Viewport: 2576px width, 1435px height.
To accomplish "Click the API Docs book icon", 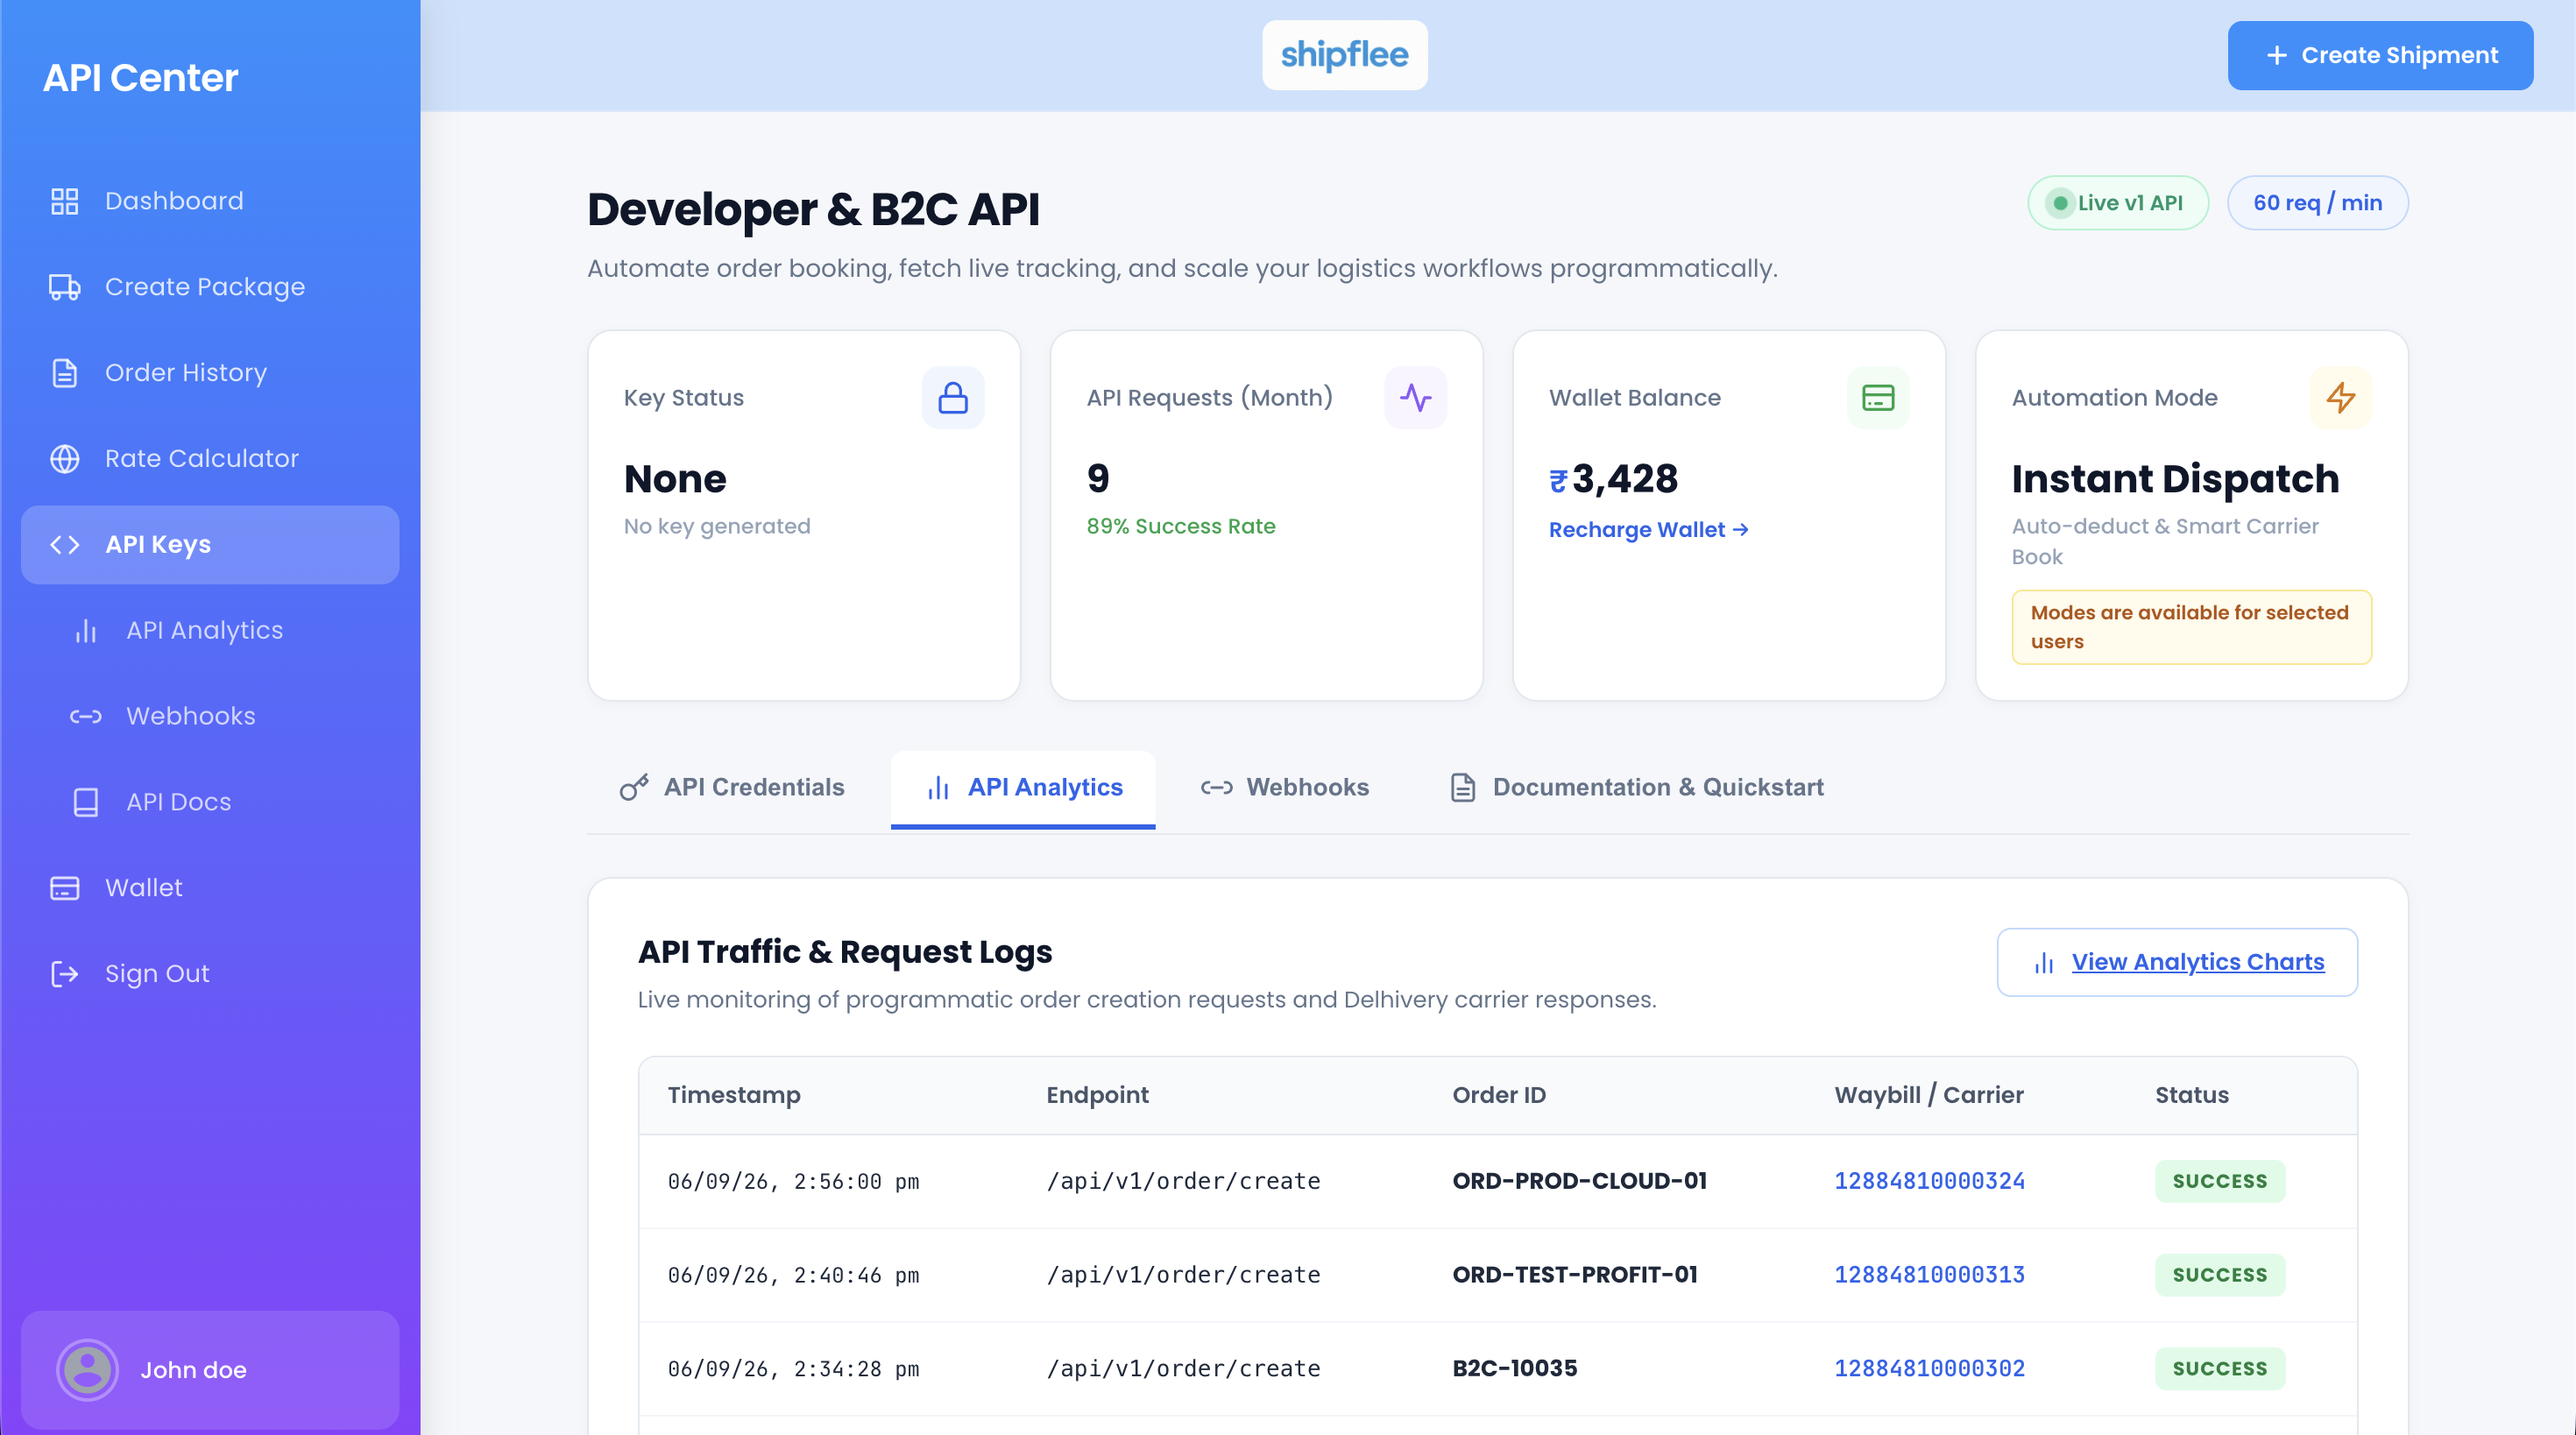I will pyautogui.click(x=86, y=803).
